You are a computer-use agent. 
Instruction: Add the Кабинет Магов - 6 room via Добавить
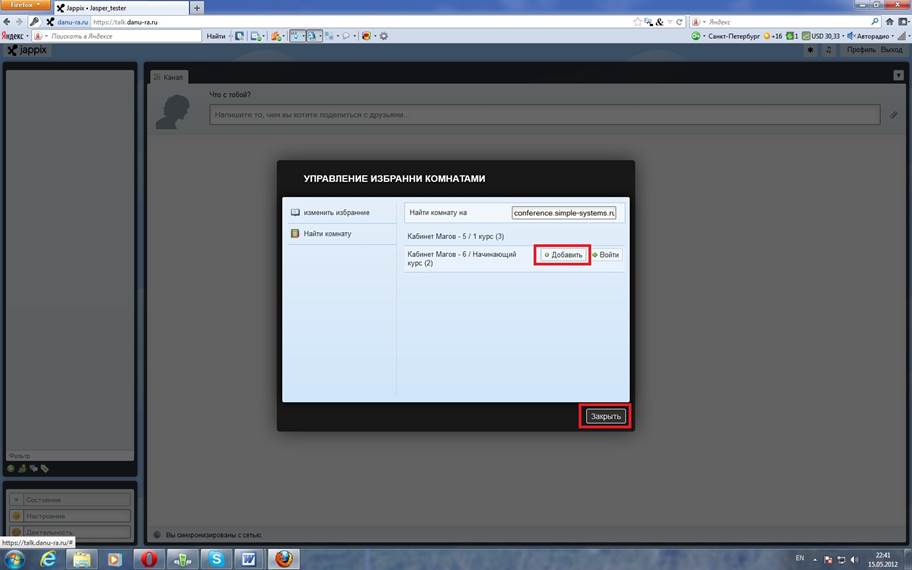pyautogui.click(x=562, y=255)
